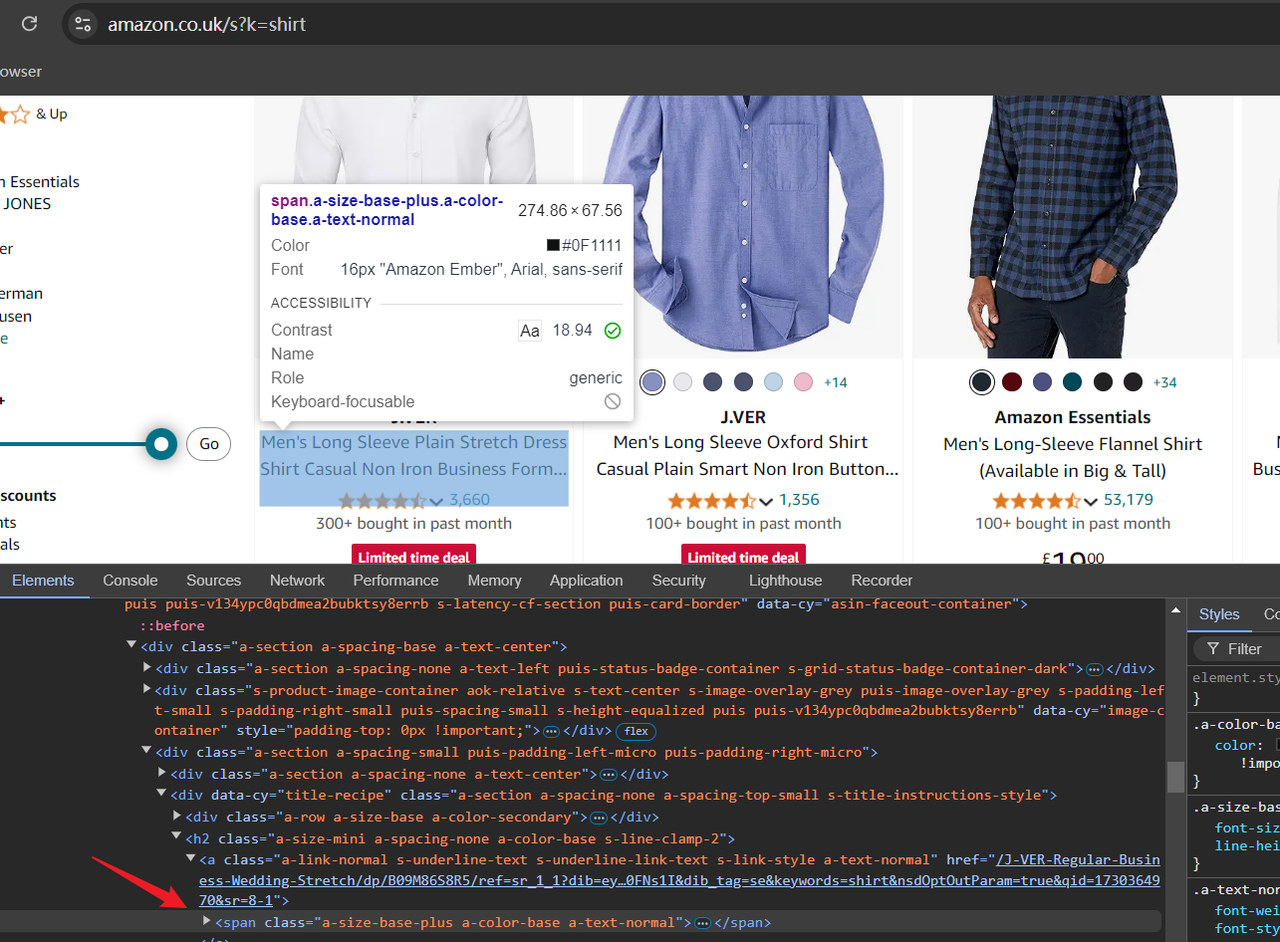This screenshot has height=942, width=1280.
Task: Select the teal swatch on the Flannel Shirt
Action: (1072, 382)
